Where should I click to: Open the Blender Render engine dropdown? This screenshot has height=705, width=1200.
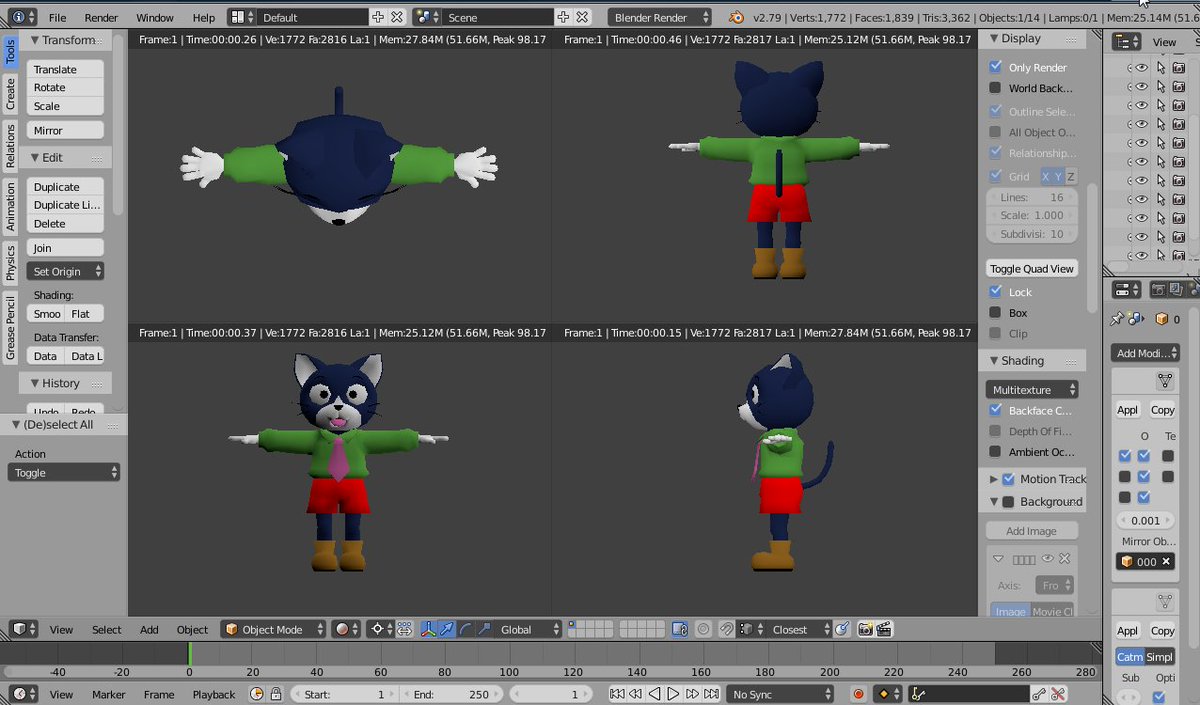(x=659, y=17)
